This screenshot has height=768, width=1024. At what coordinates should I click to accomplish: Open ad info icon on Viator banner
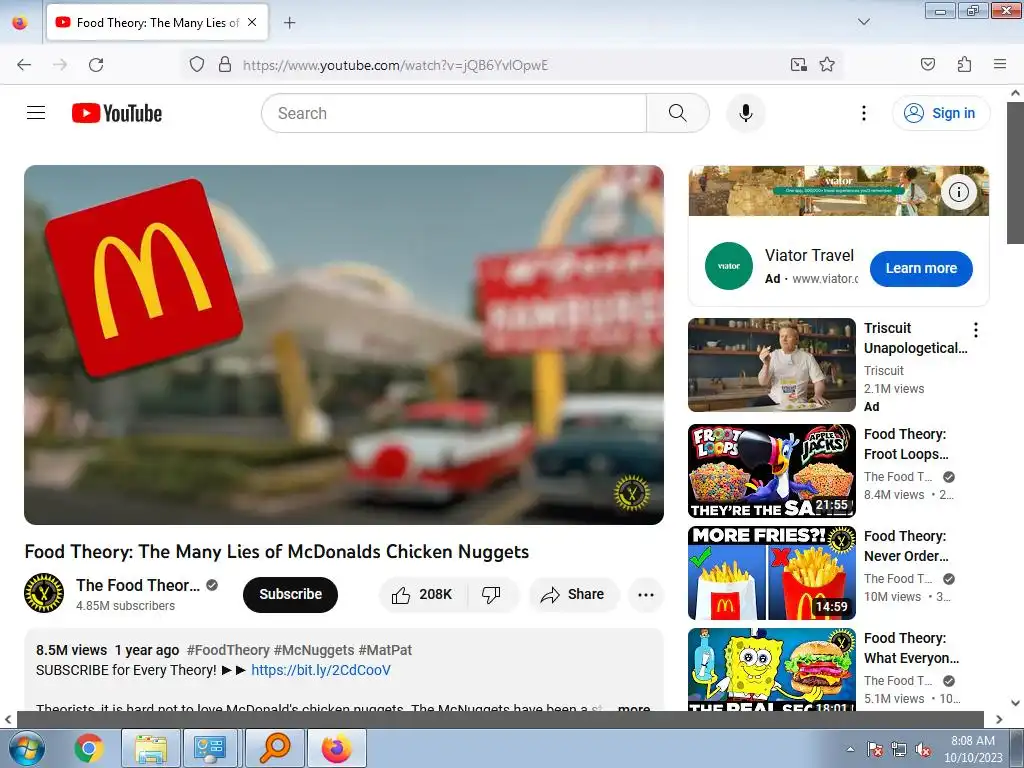958,192
